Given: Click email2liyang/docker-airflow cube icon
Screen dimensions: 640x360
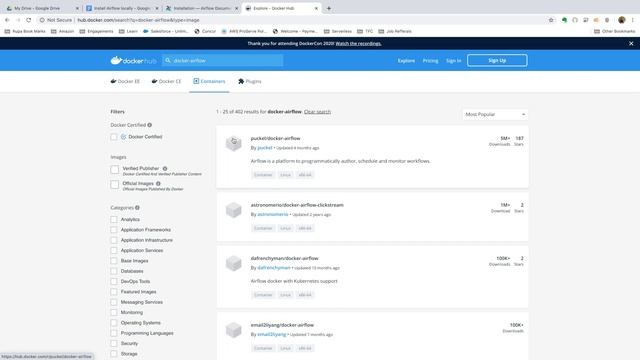Looking at the screenshot, I should (234, 330).
